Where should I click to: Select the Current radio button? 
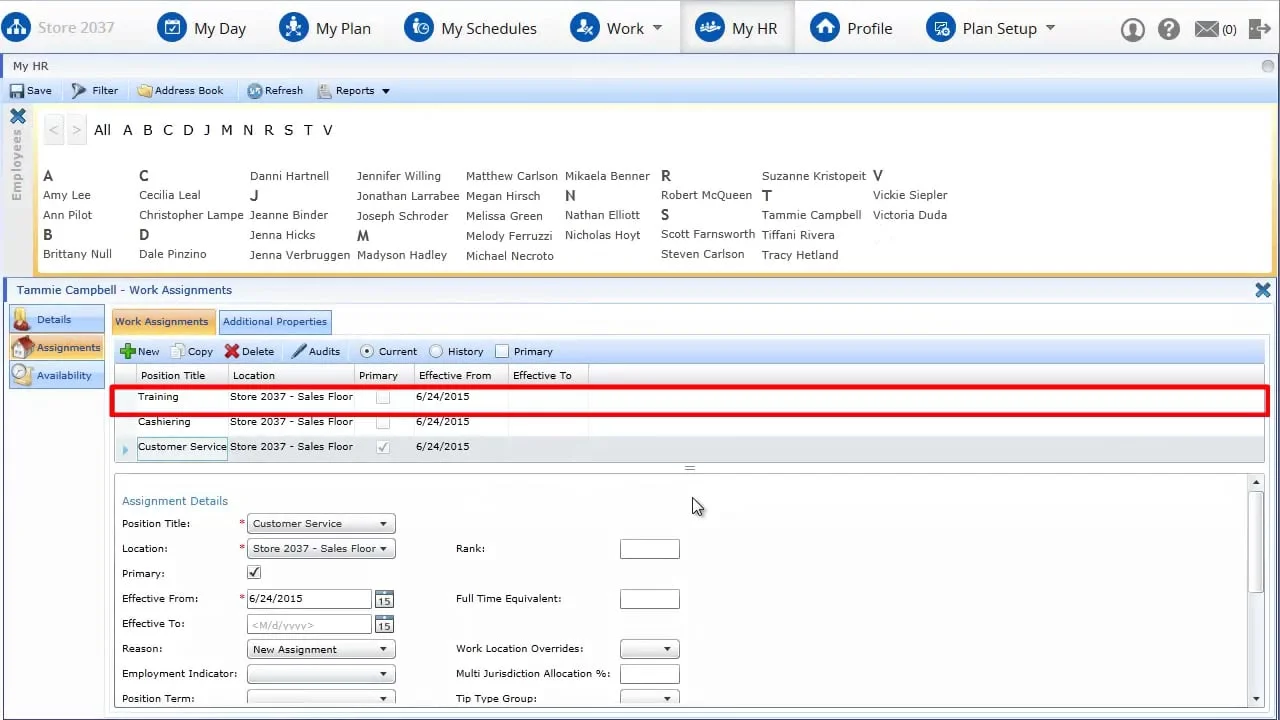[x=367, y=351]
